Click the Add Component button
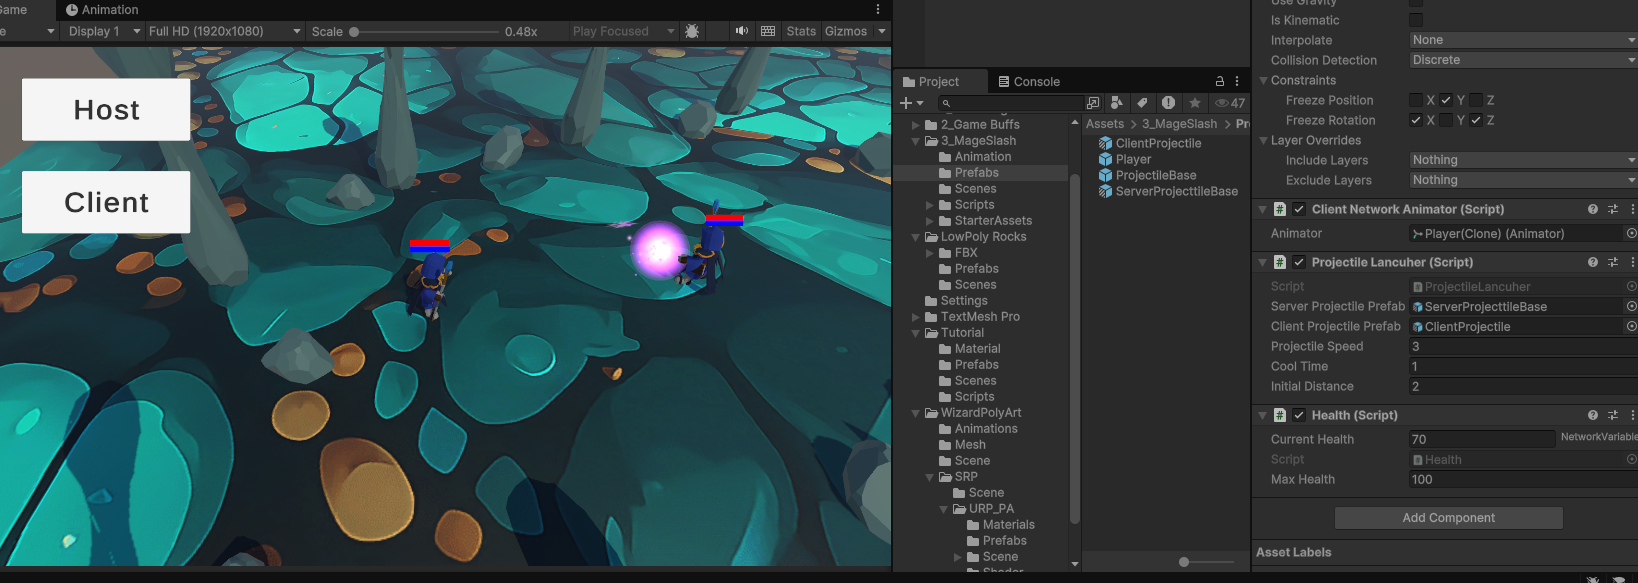The width and height of the screenshot is (1638, 583). click(1448, 518)
